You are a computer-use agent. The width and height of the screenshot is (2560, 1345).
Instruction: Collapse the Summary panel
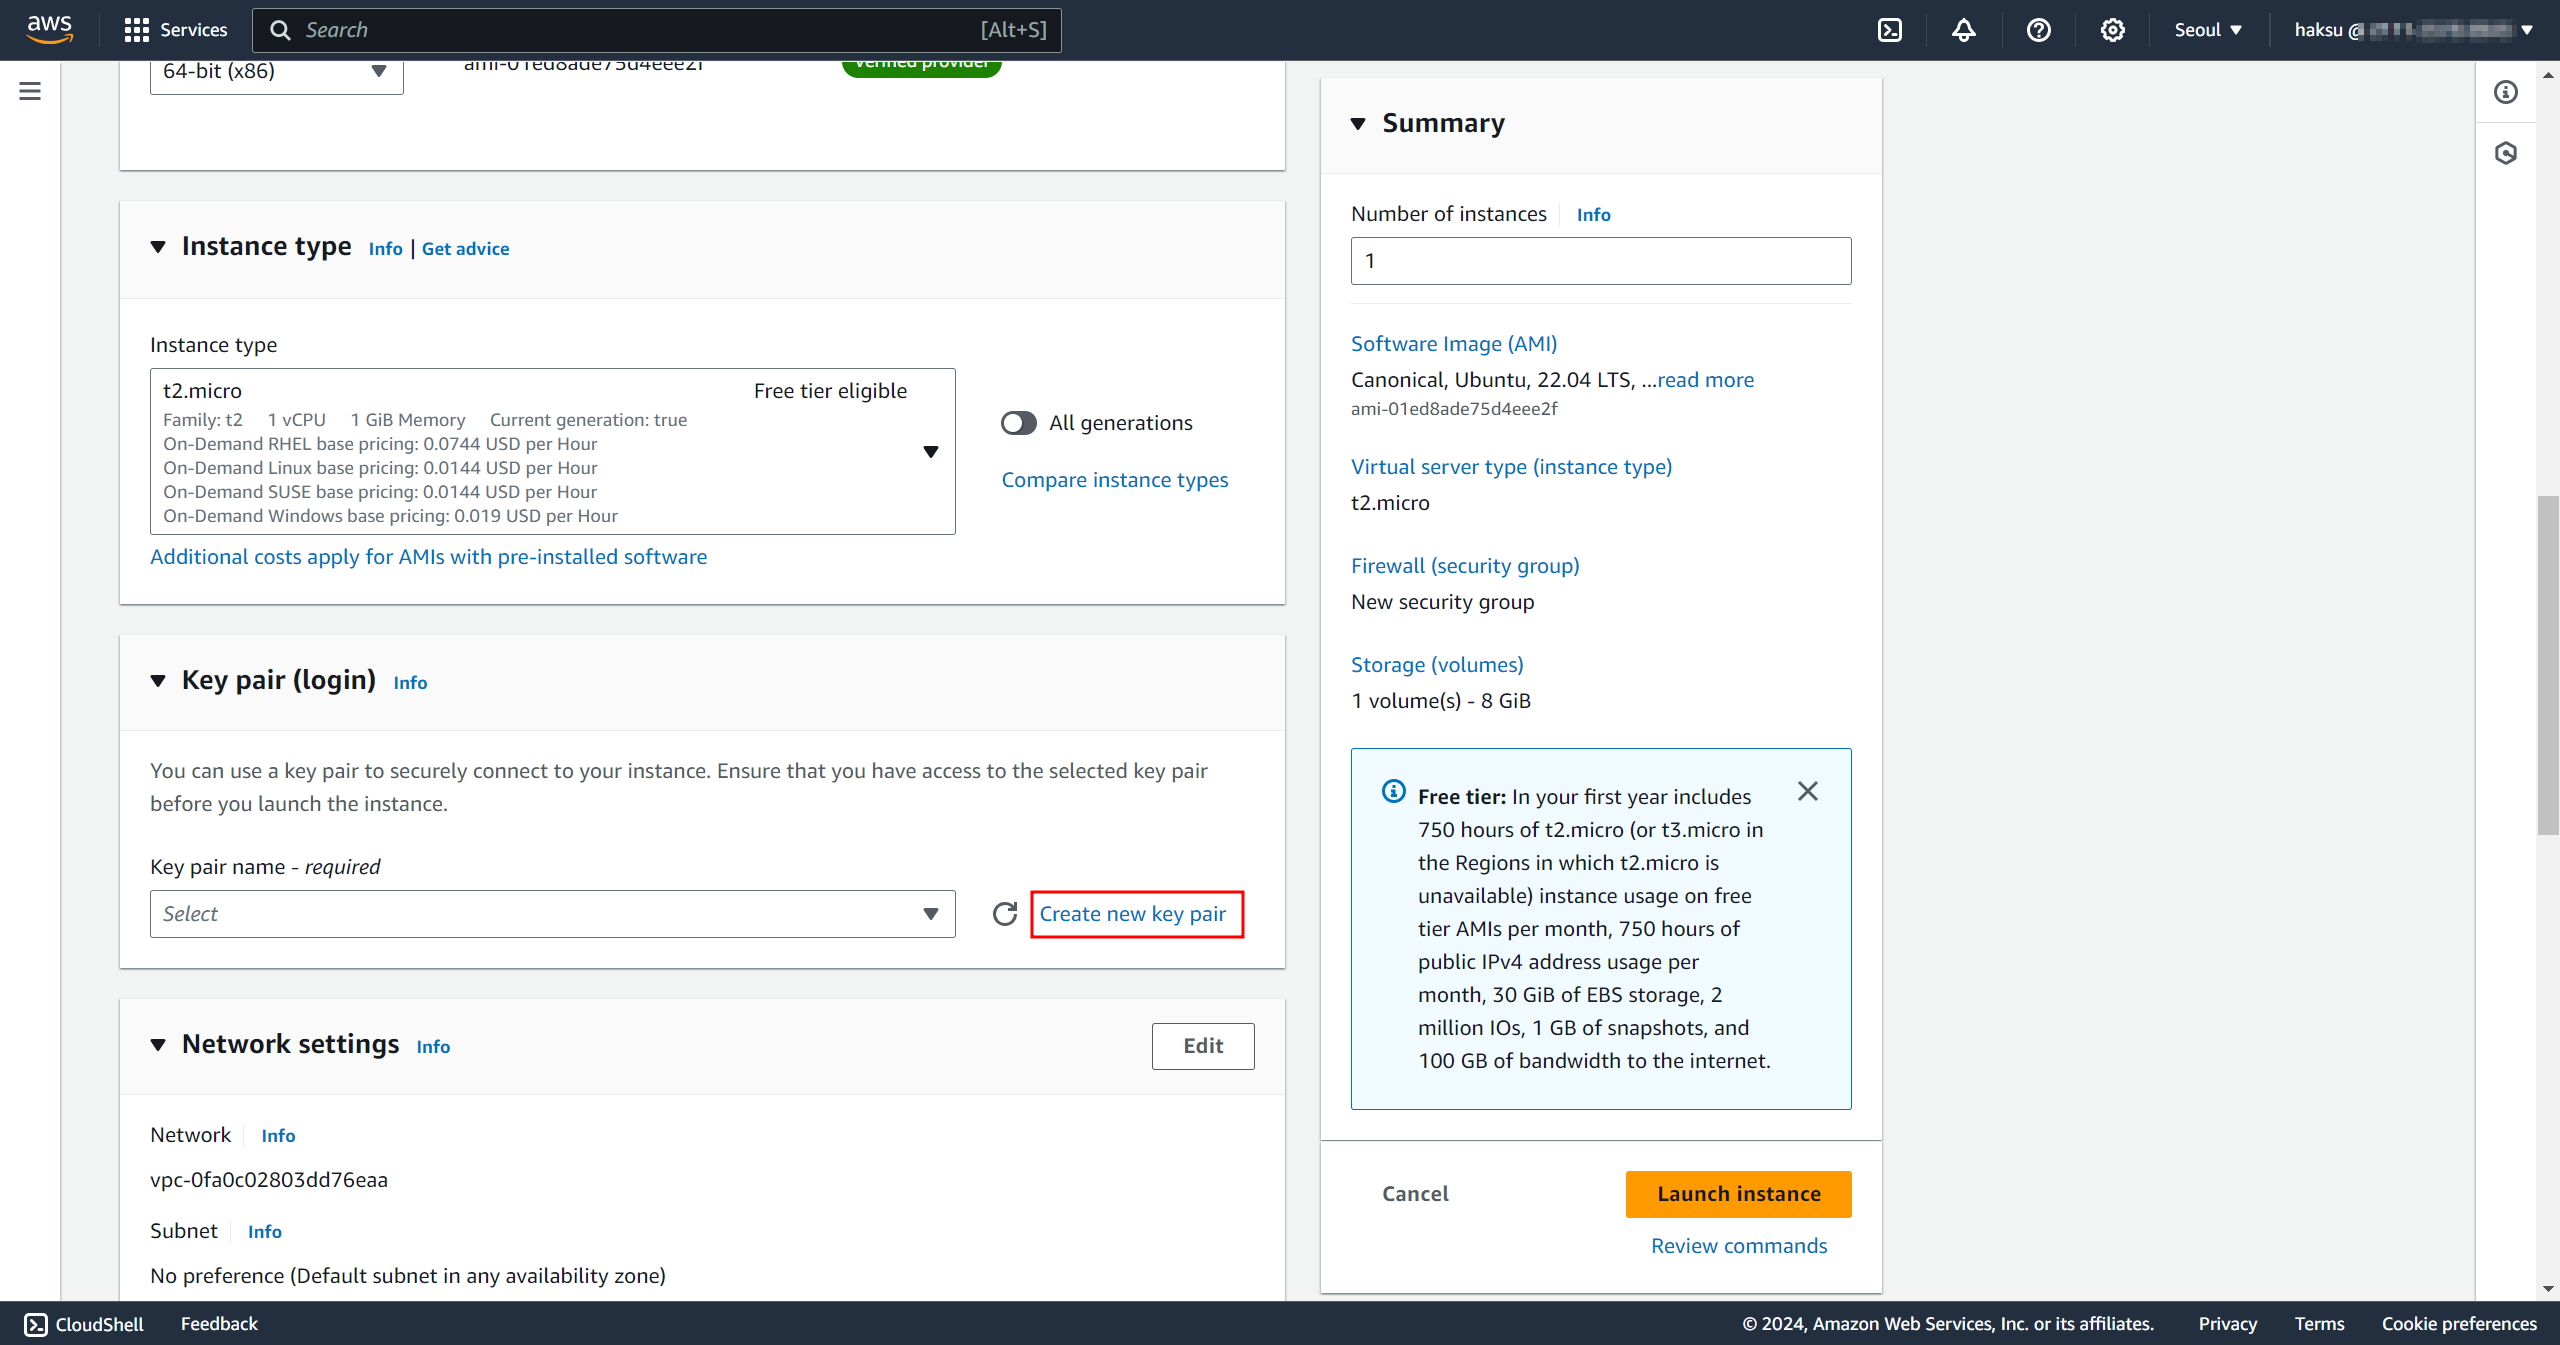[1358, 124]
